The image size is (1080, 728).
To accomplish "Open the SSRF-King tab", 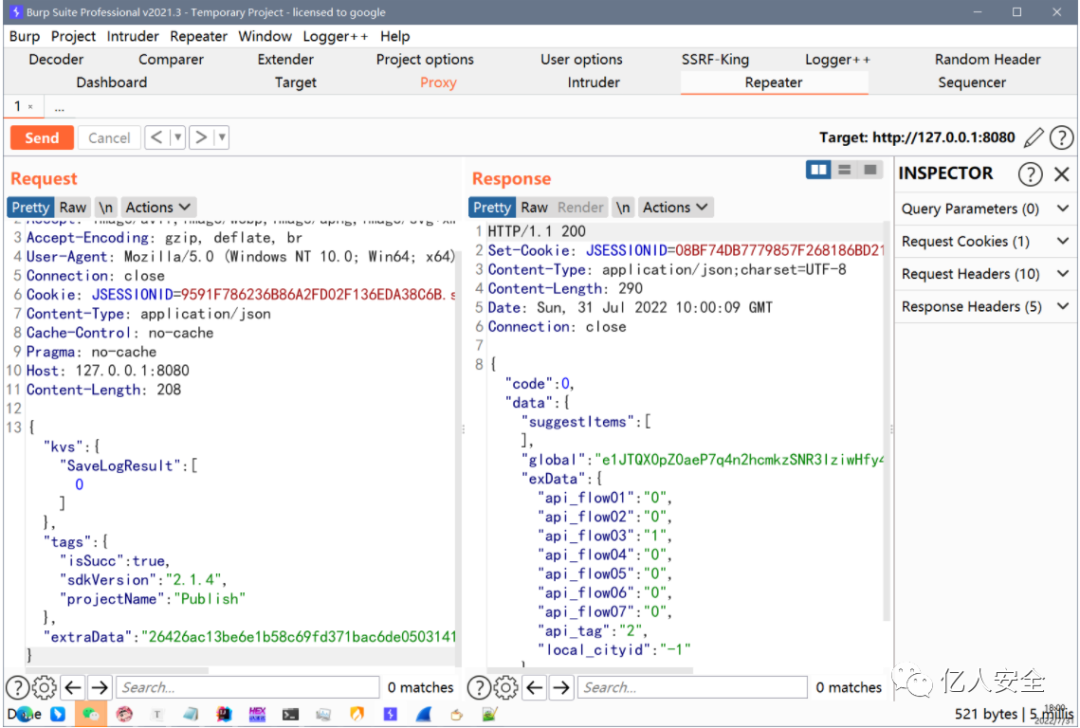I will 715,60.
